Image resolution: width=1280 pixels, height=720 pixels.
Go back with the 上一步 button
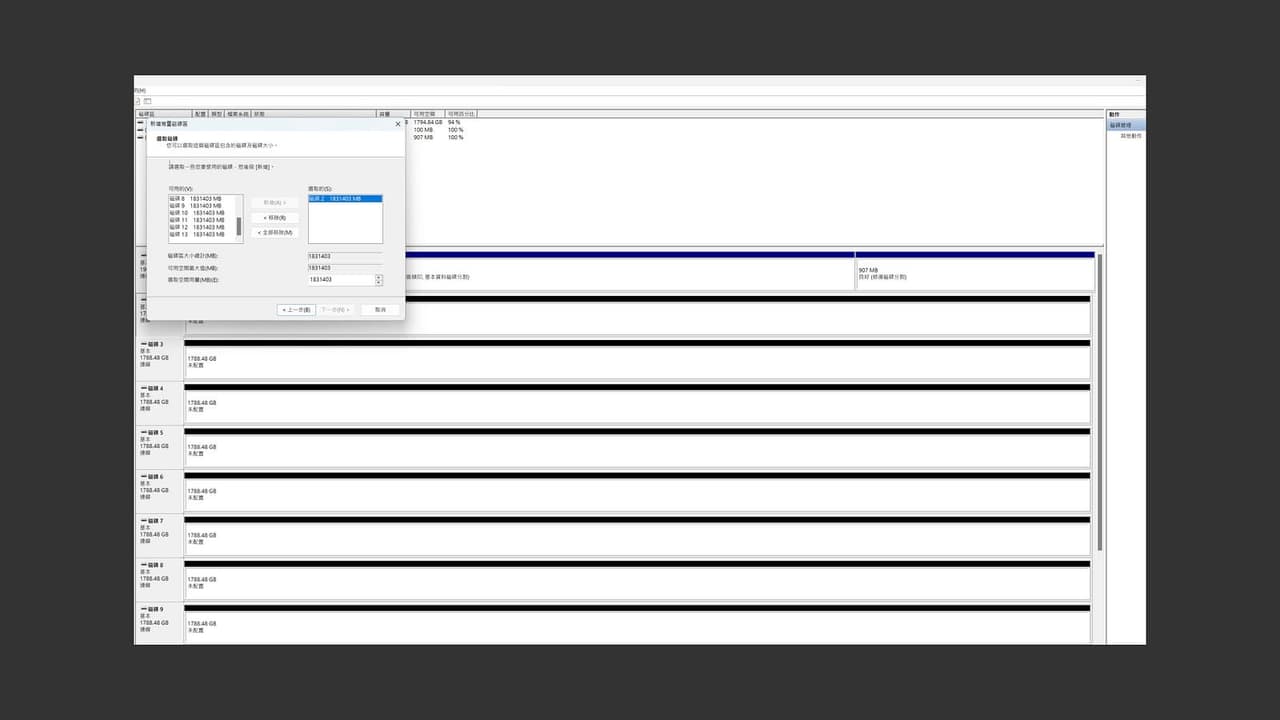pos(296,310)
